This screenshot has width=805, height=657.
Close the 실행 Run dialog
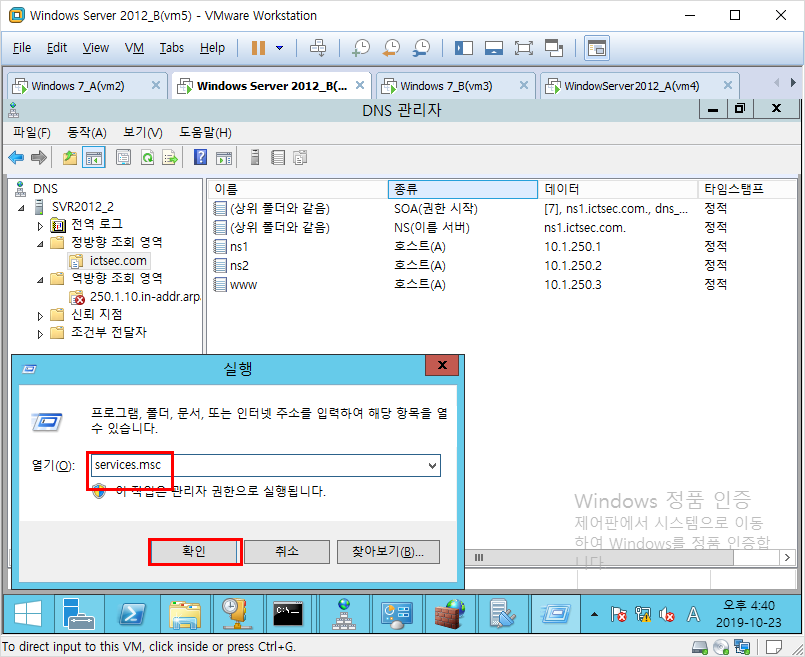pyautogui.click(x=442, y=365)
